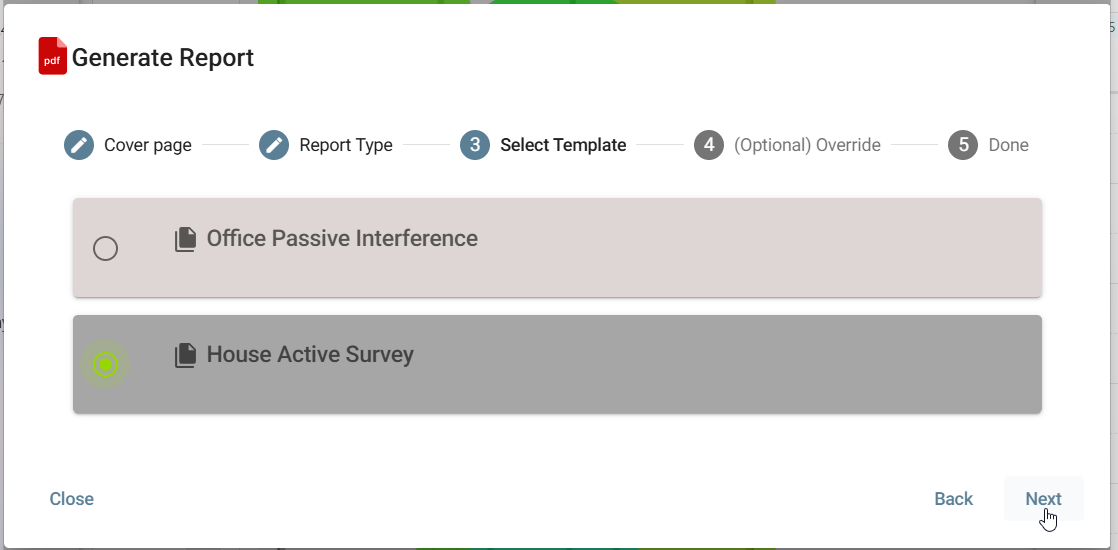Image resolution: width=1118 pixels, height=550 pixels.
Task: Jump to the Done step label
Action: click(x=1008, y=145)
